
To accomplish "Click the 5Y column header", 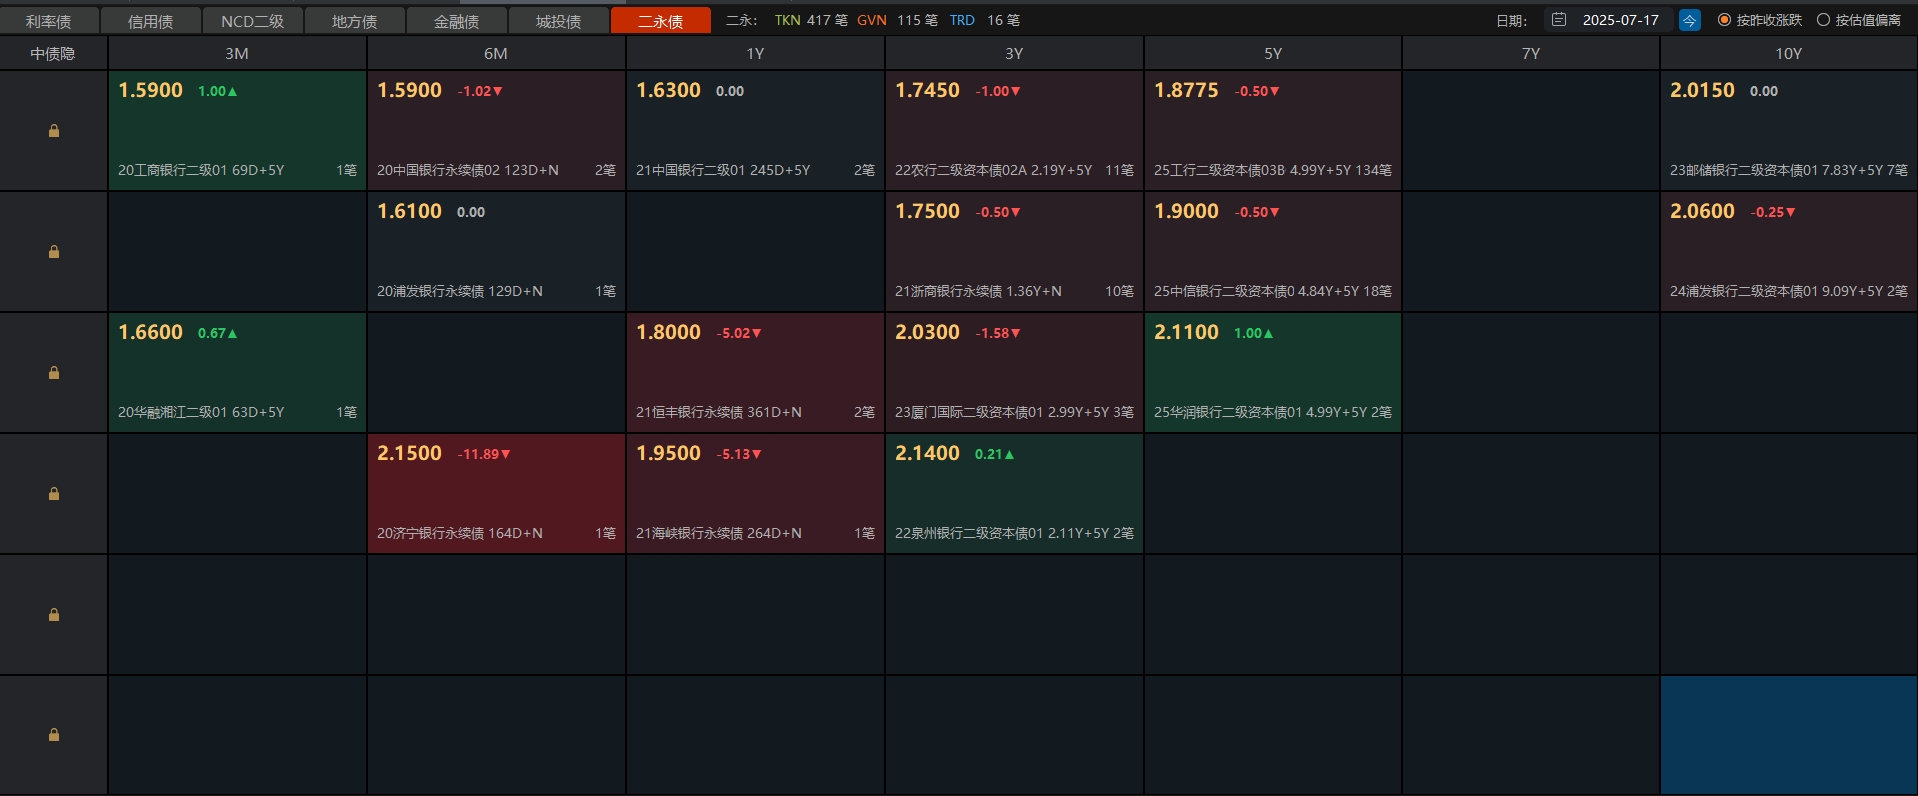I will click(x=1273, y=54).
